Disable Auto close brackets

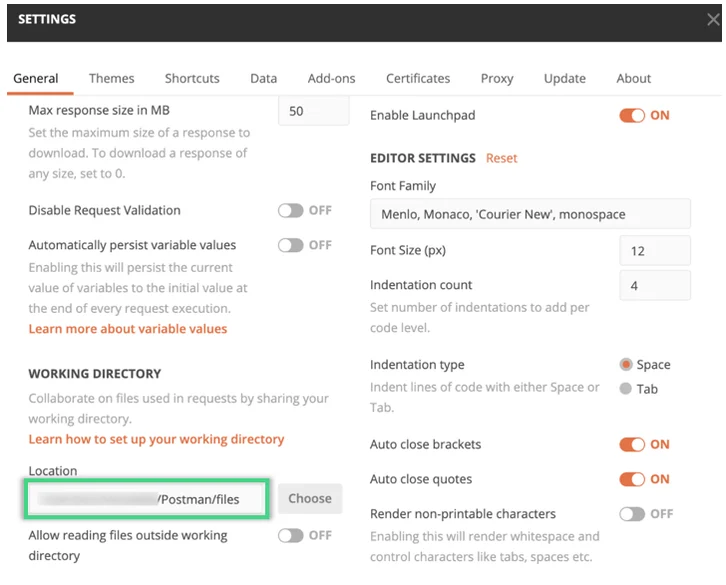click(632, 445)
